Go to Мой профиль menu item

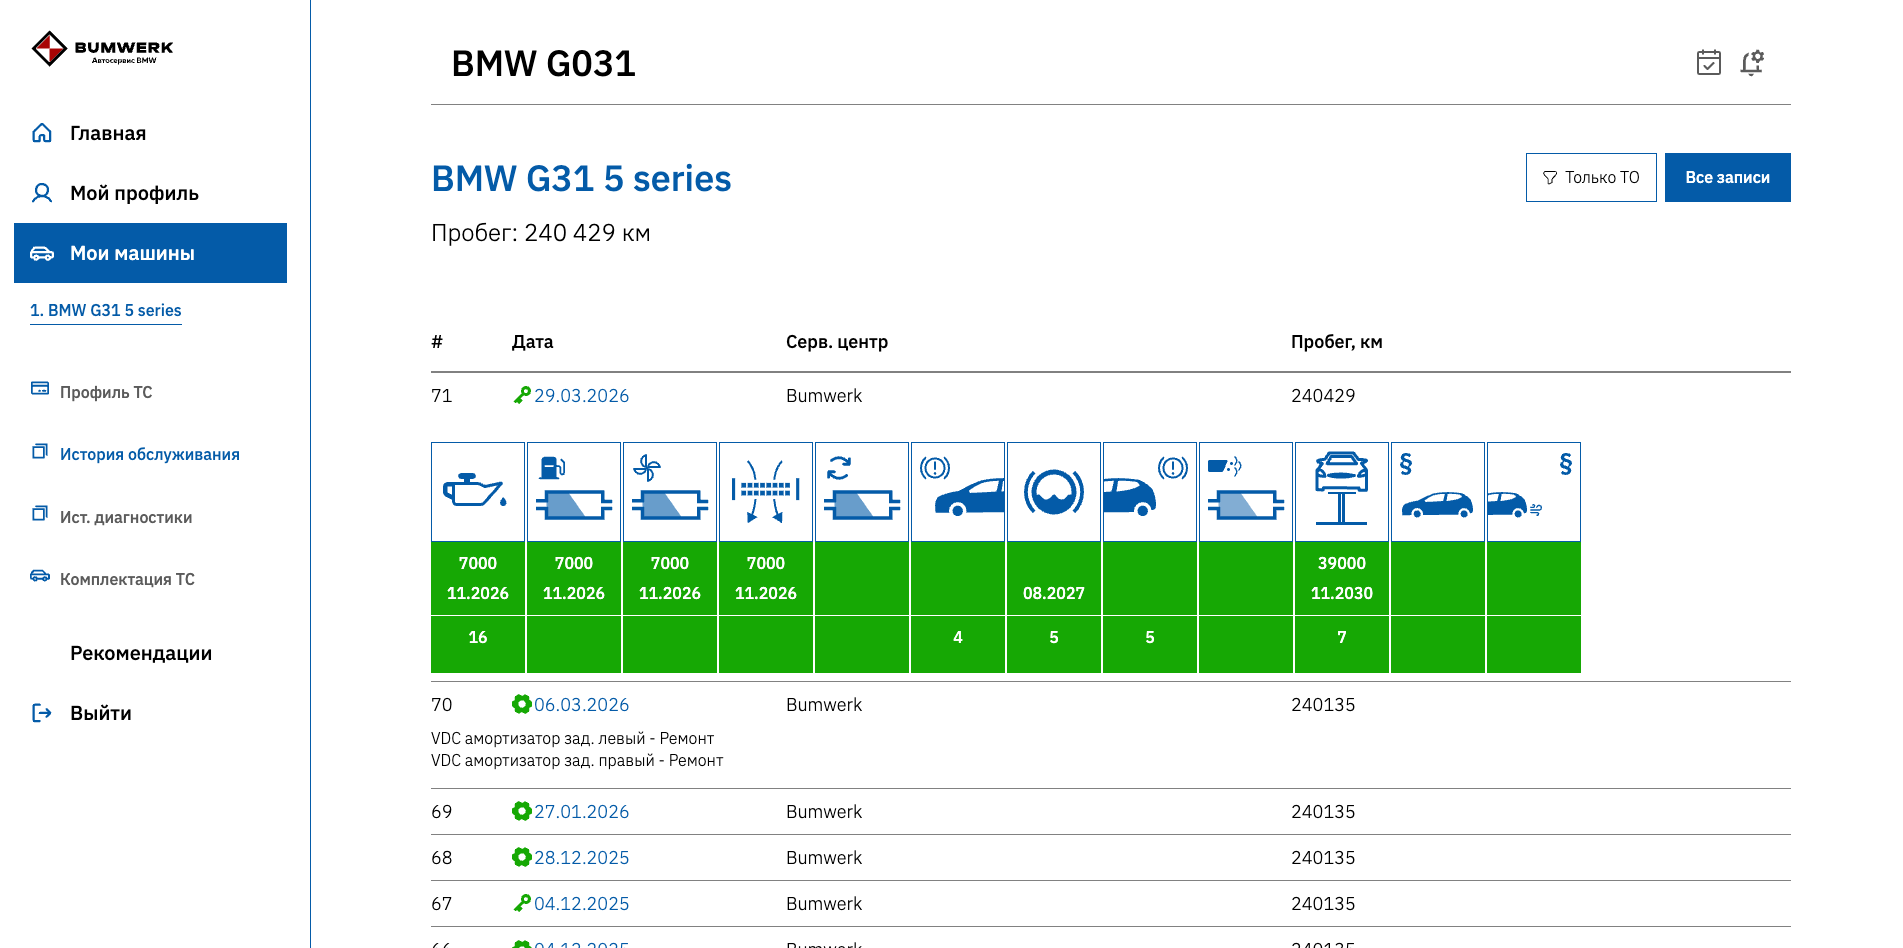pyautogui.click(x=134, y=193)
